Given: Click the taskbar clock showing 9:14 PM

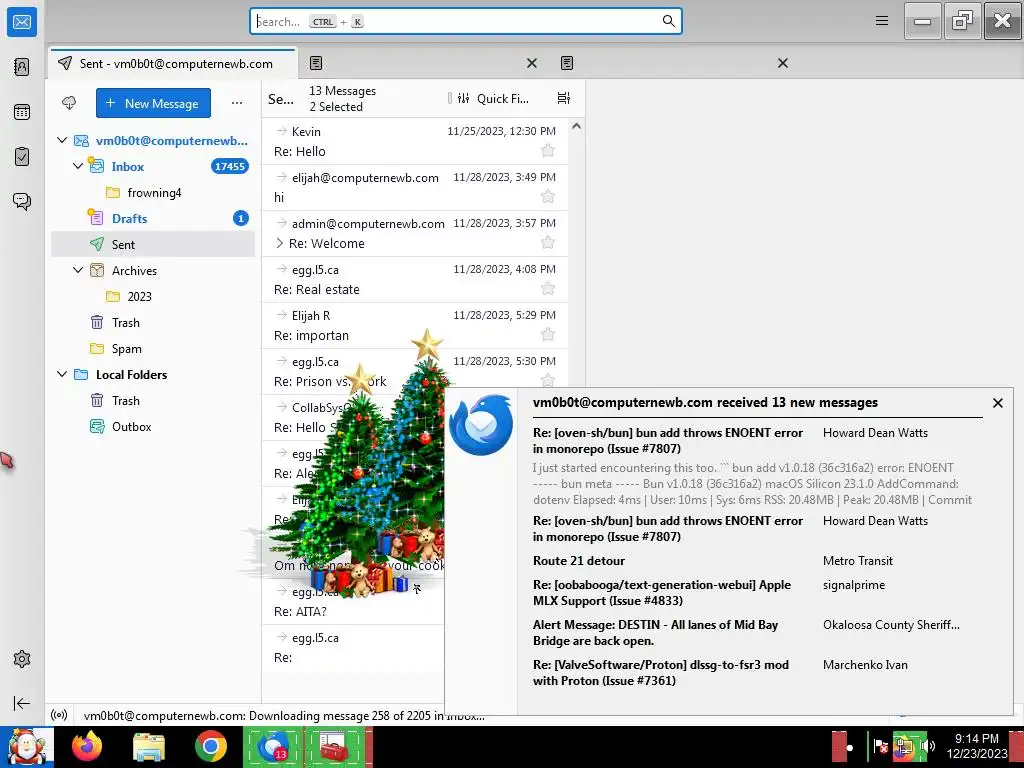Looking at the screenshot, I should tap(977, 746).
